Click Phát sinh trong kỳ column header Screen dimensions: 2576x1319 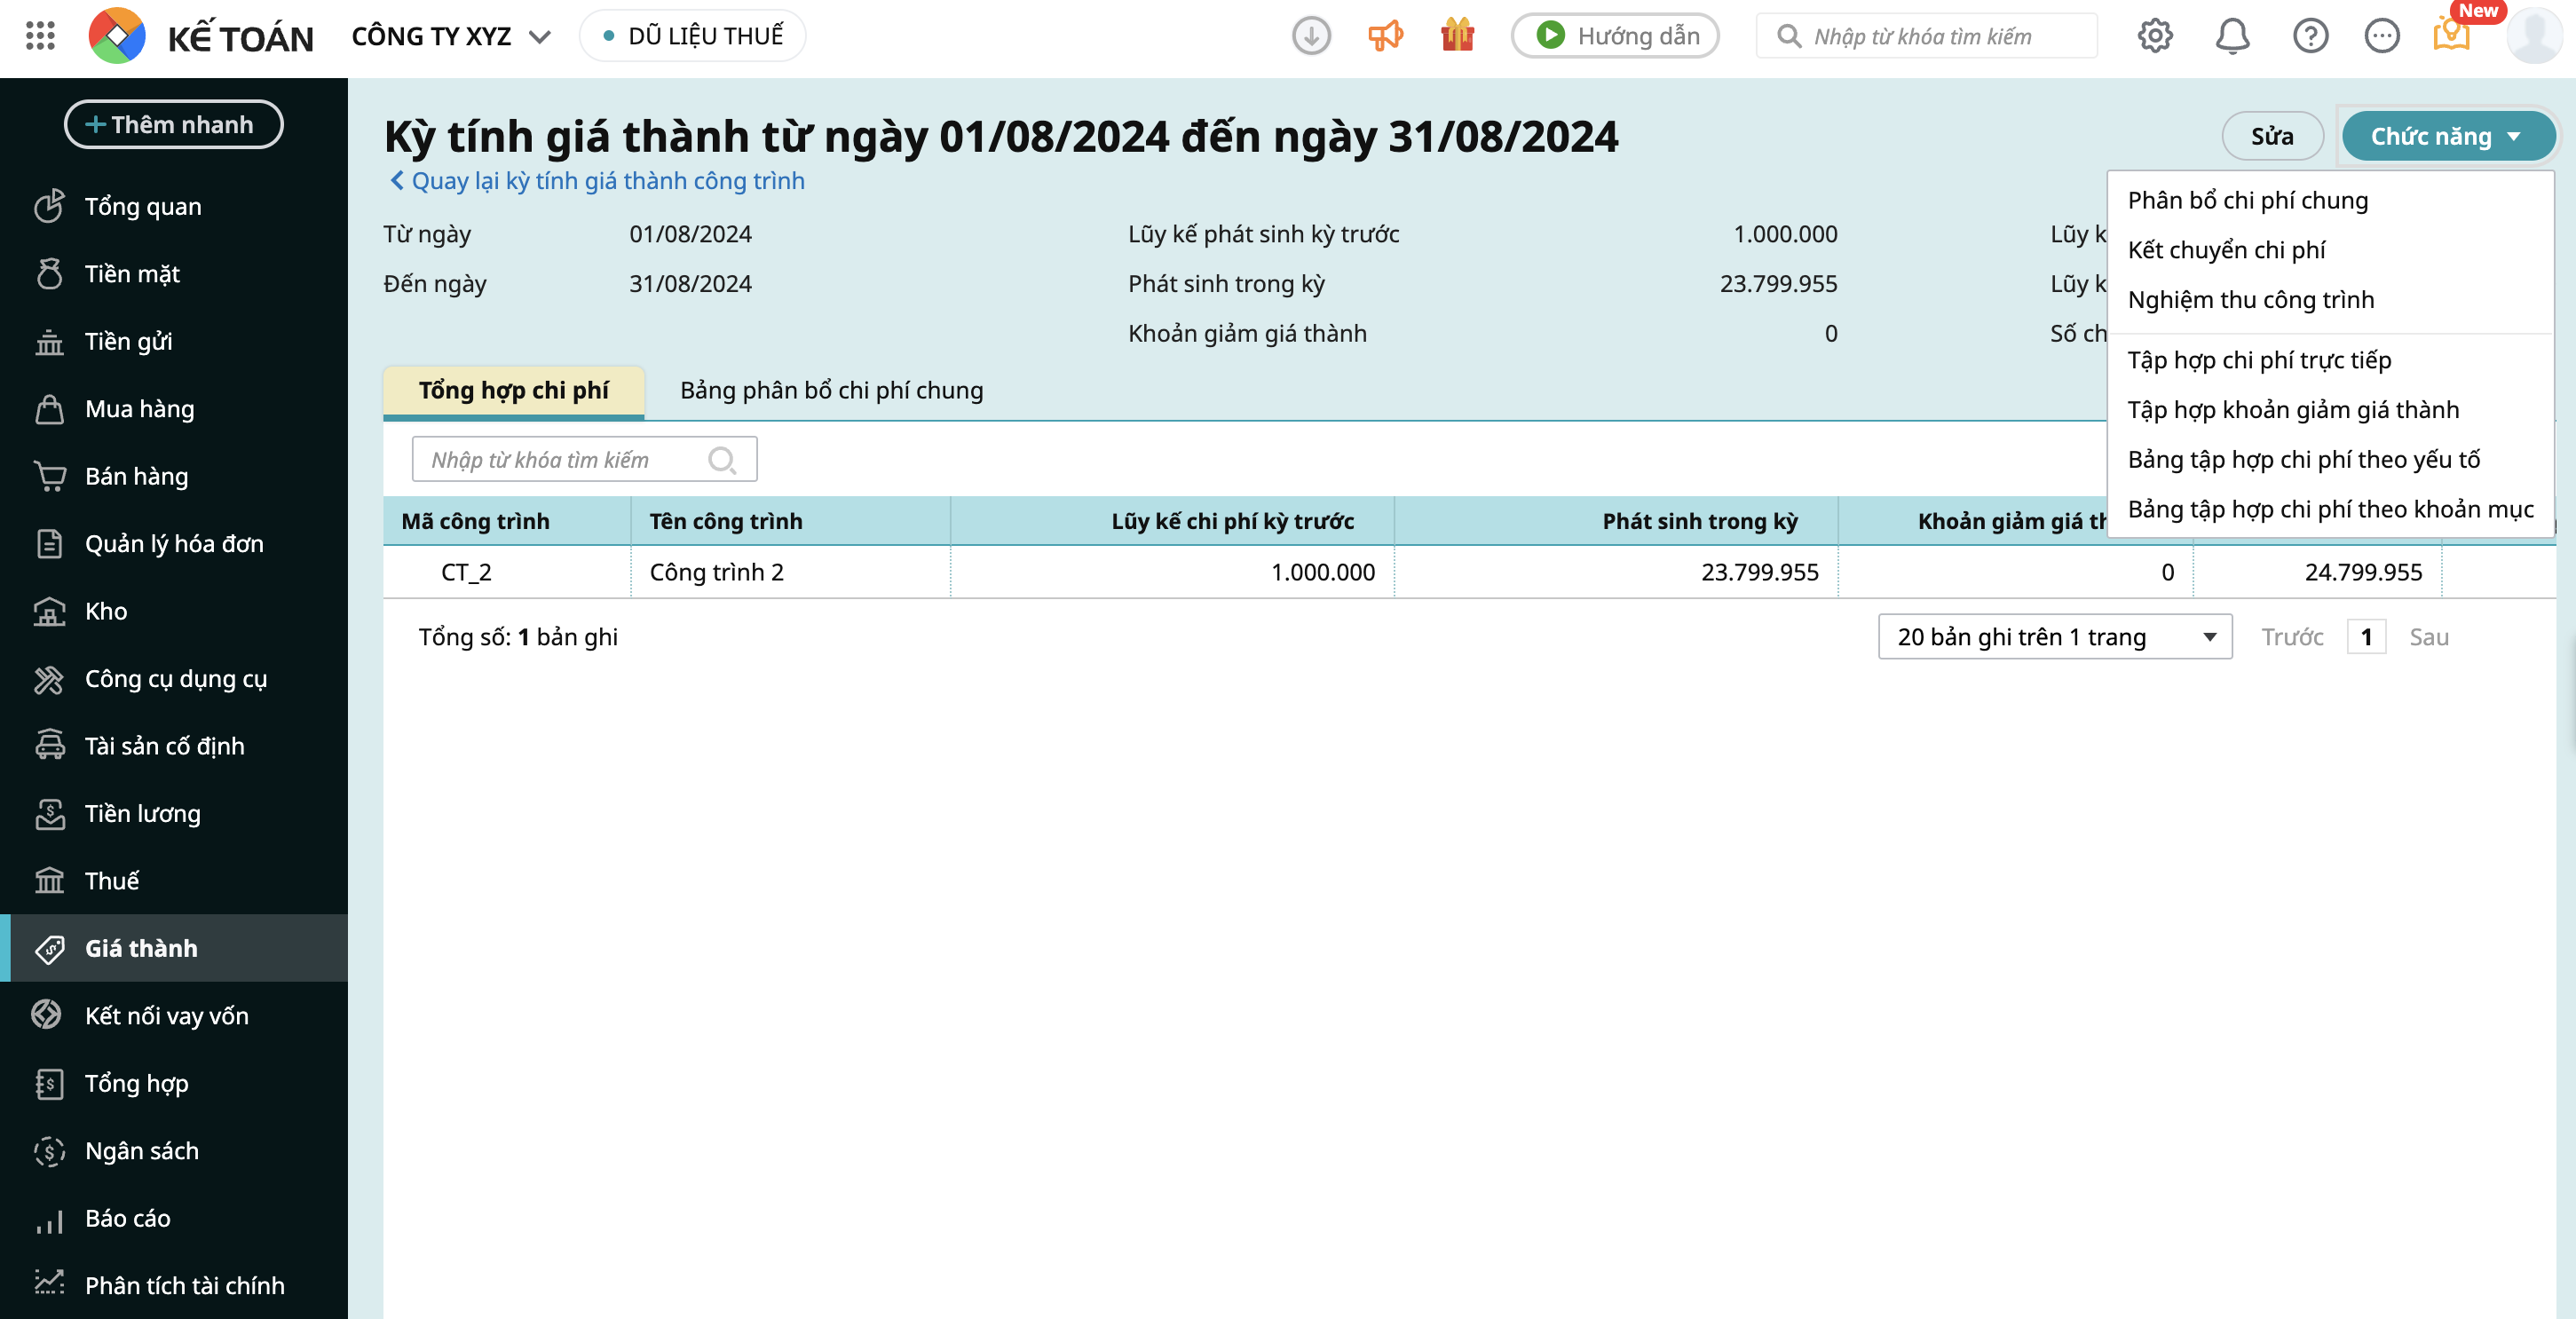point(1616,521)
